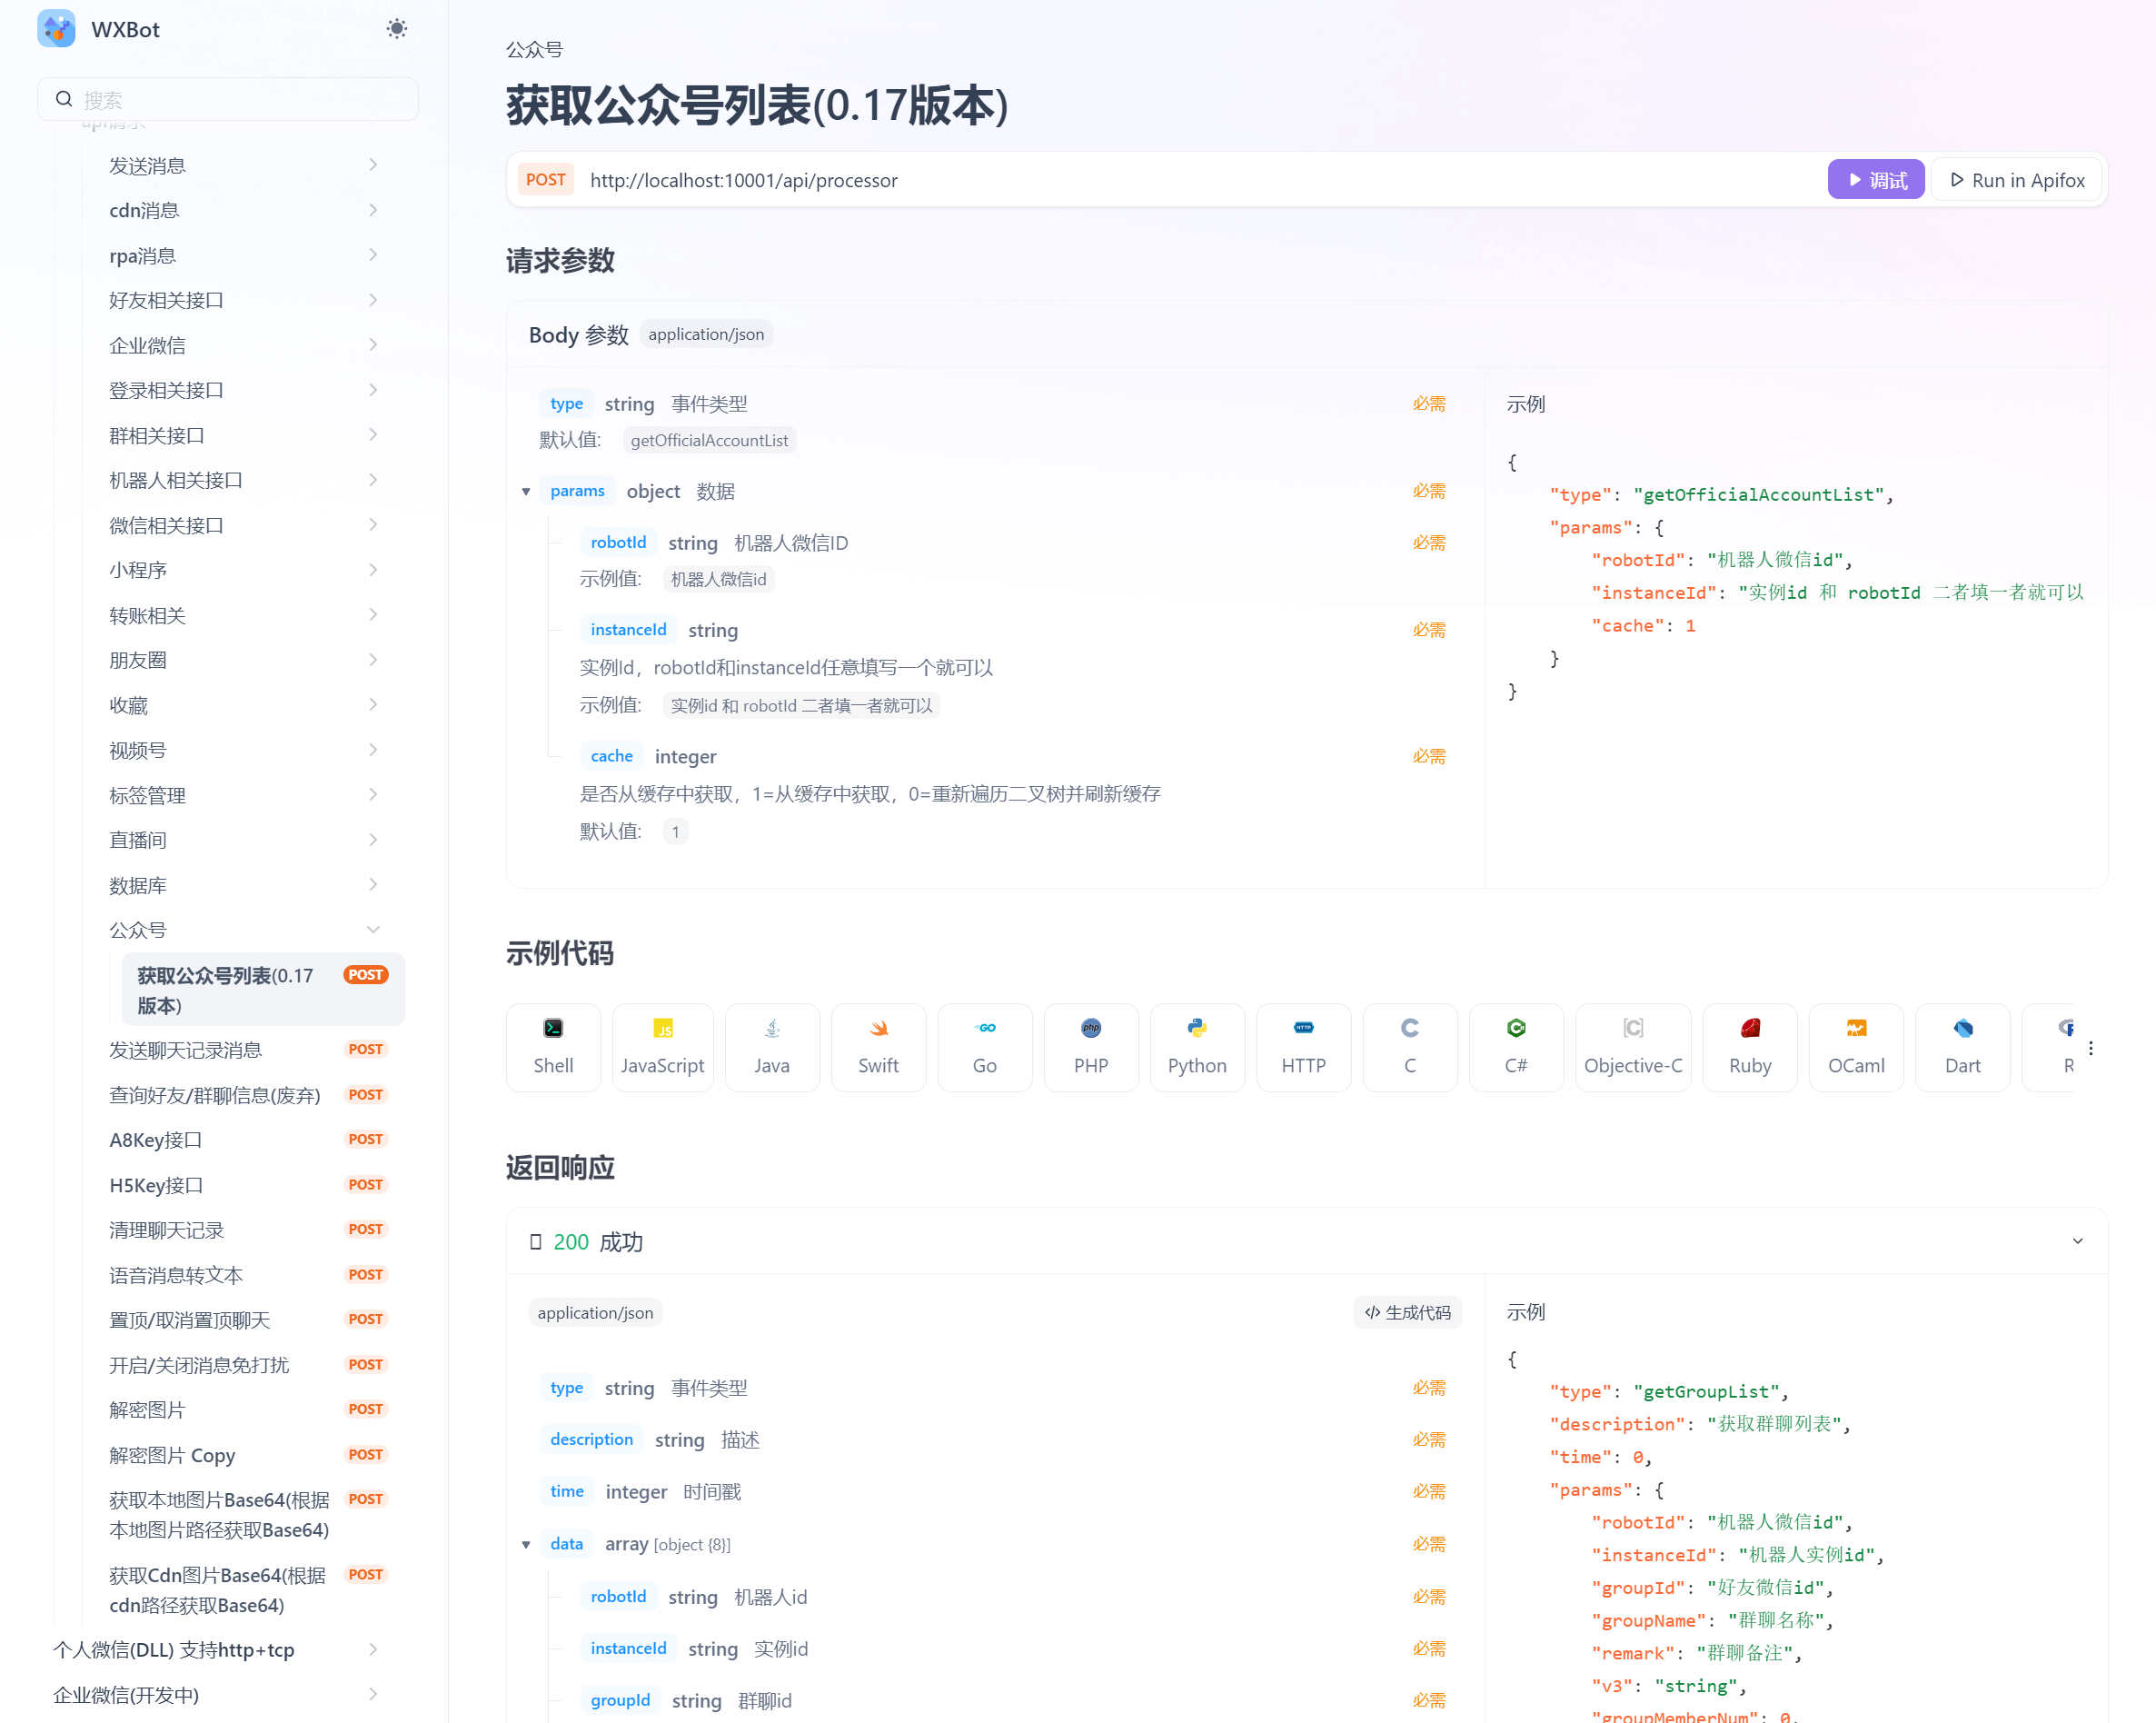2156x1723 pixels.
Task: Collapse the params object disclosure triangle
Action: (x=527, y=491)
